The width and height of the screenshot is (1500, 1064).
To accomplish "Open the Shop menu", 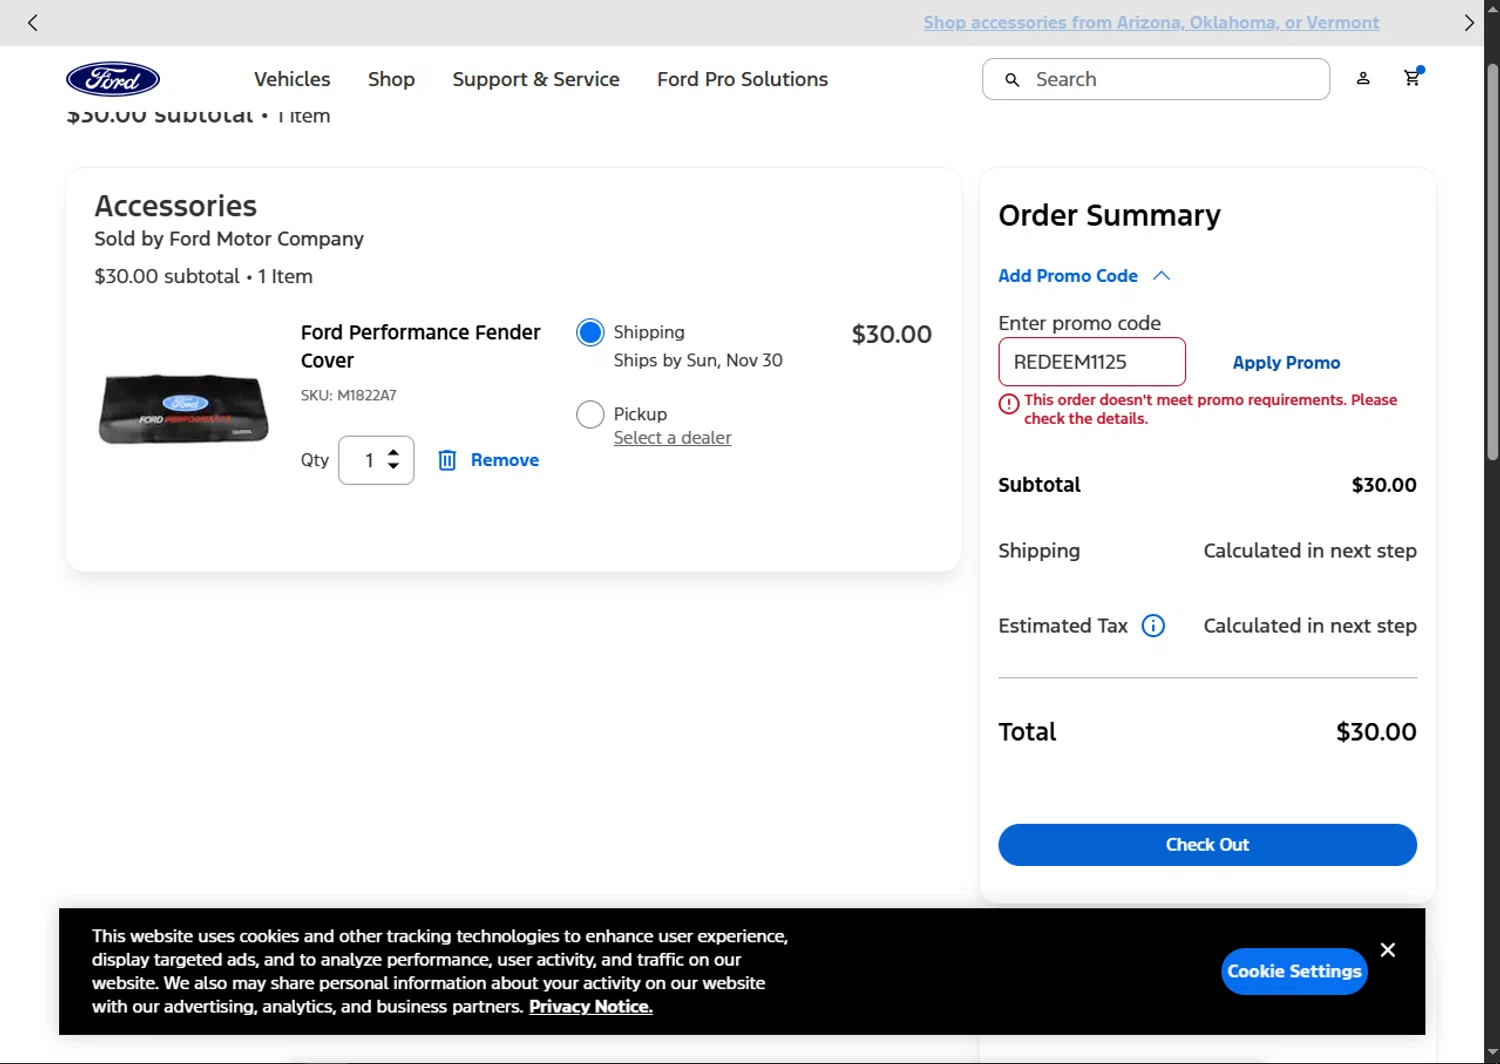I will (x=391, y=79).
